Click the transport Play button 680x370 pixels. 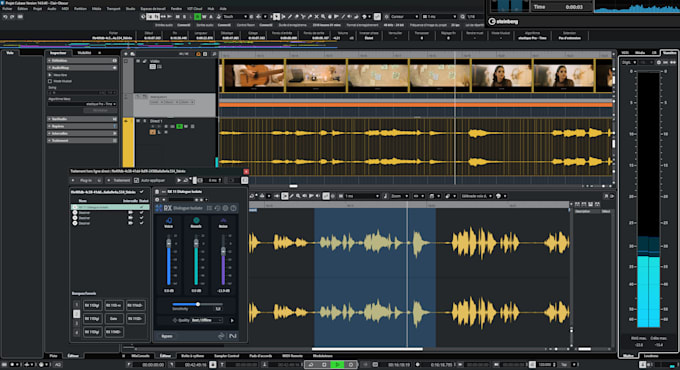point(337,364)
